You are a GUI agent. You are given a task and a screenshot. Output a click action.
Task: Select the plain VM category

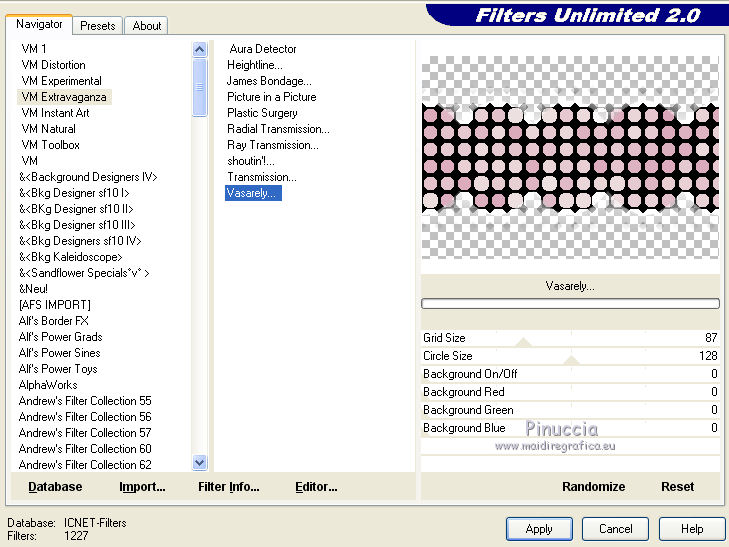(29, 161)
